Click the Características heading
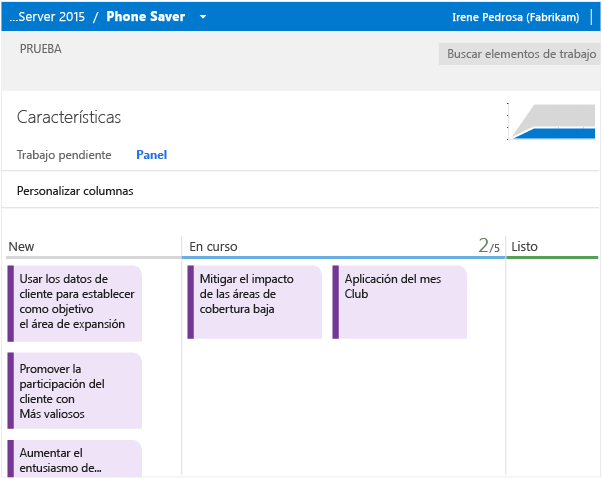This screenshot has width=602, height=479. click(x=69, y=117)
